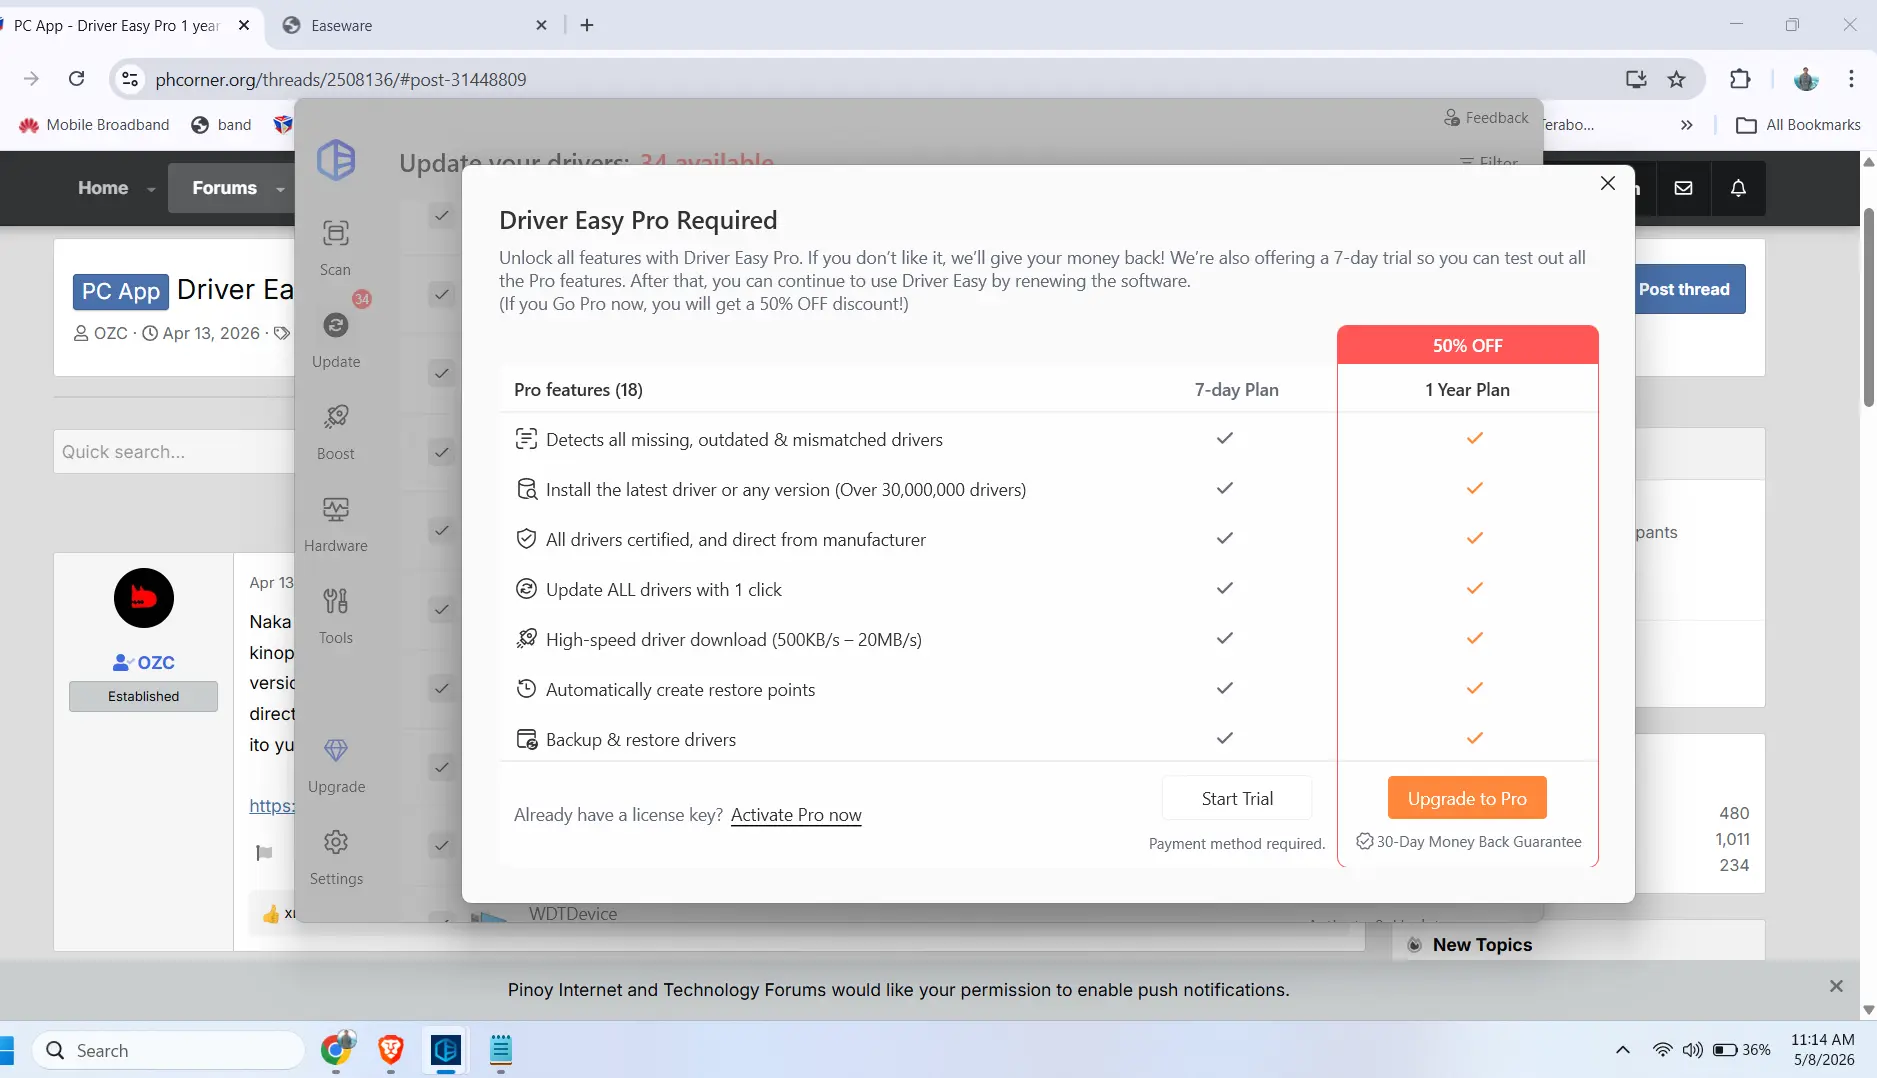Open OZC profile link beside avatar
Image resolution: width=1877 pixels, height=1078 pixels.
pos(155,663)
